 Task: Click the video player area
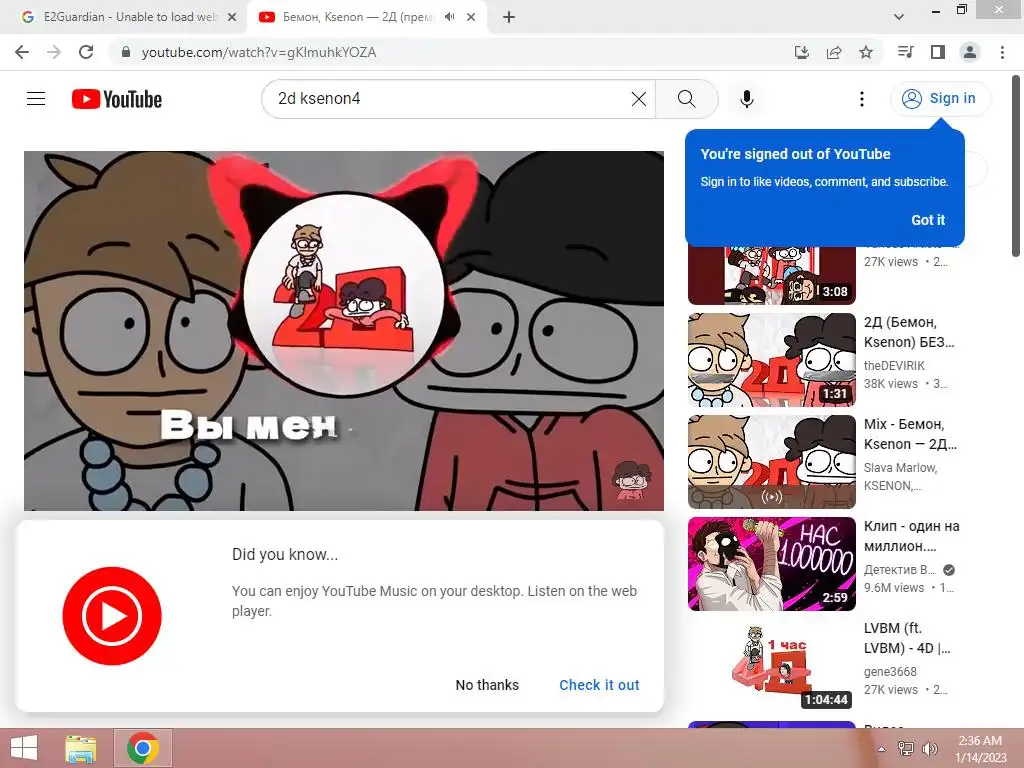[x=344, y=330]
